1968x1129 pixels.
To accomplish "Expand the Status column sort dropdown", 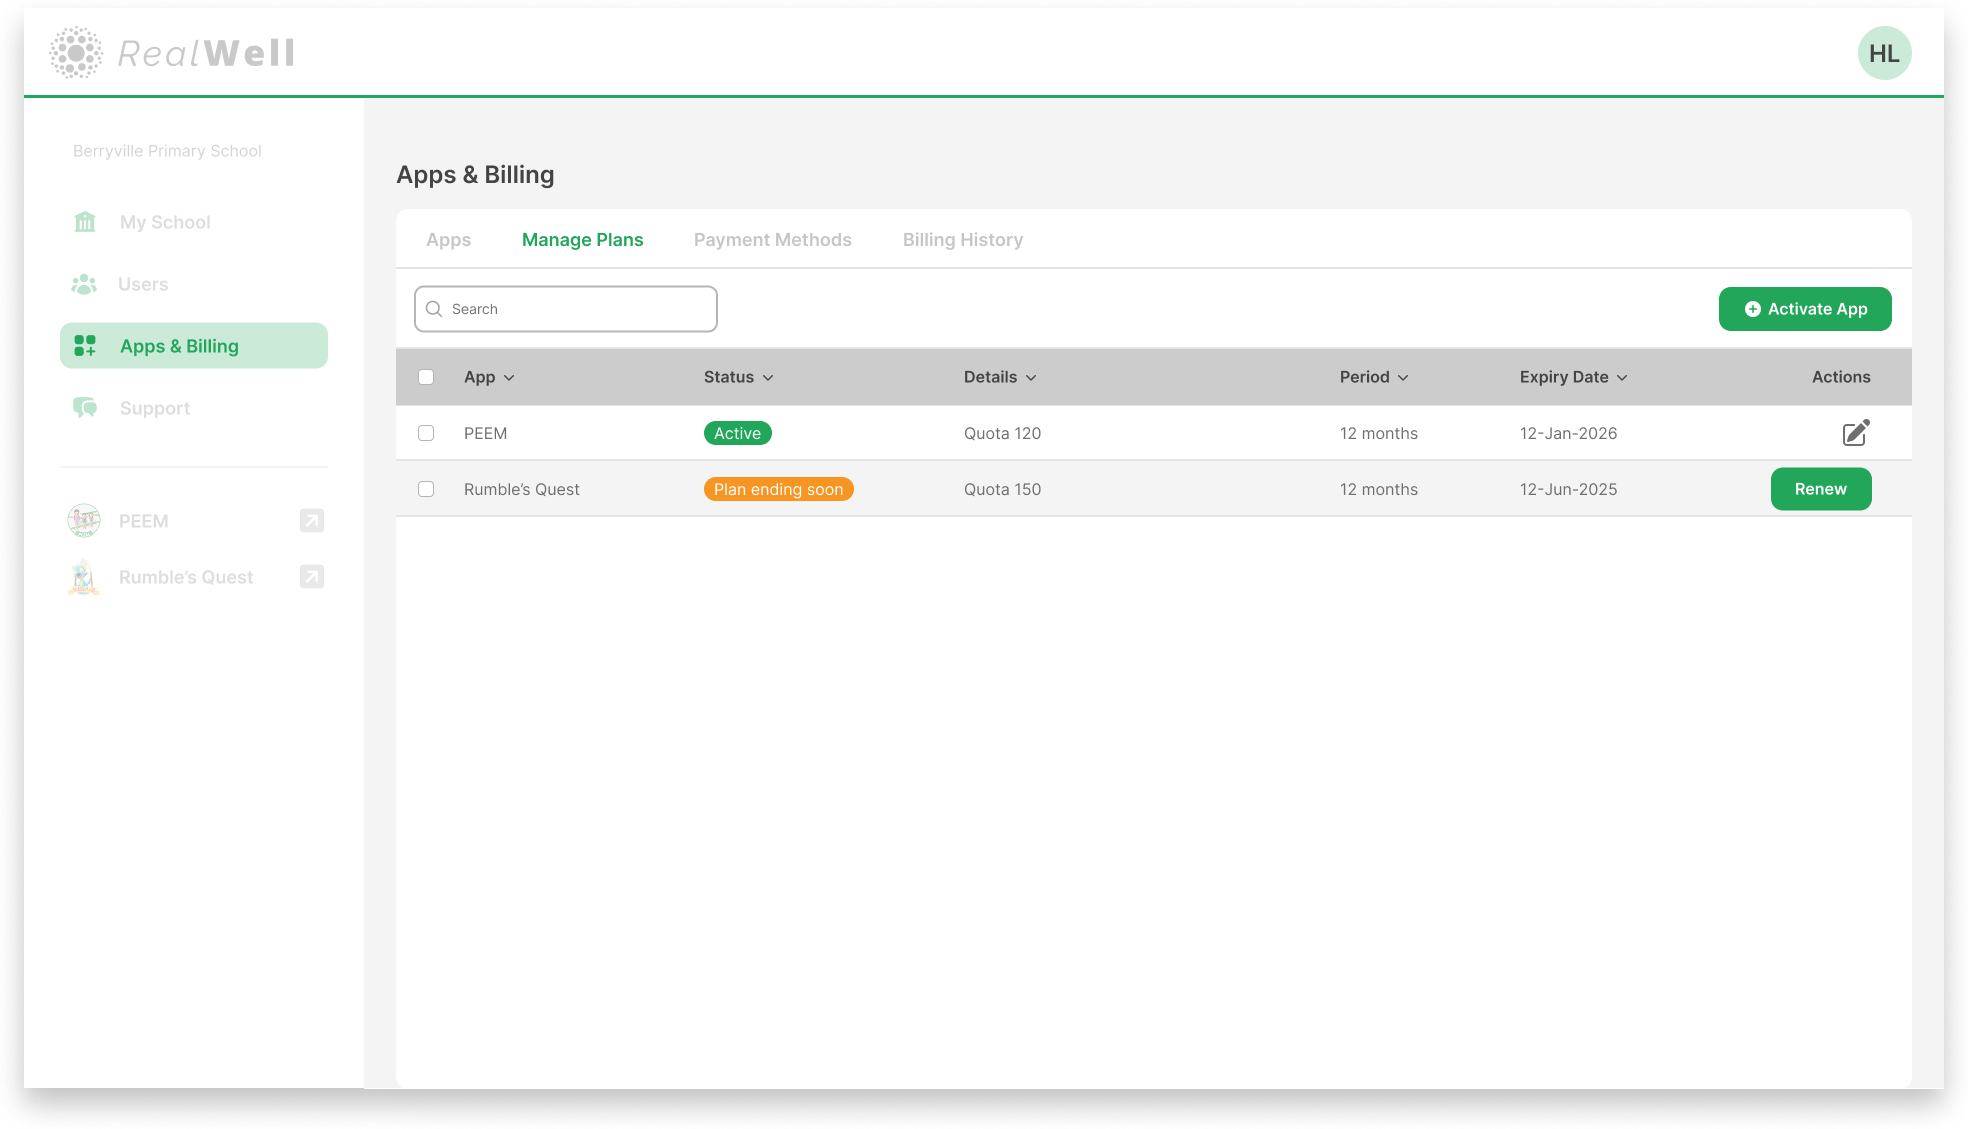I will [769, 377].
